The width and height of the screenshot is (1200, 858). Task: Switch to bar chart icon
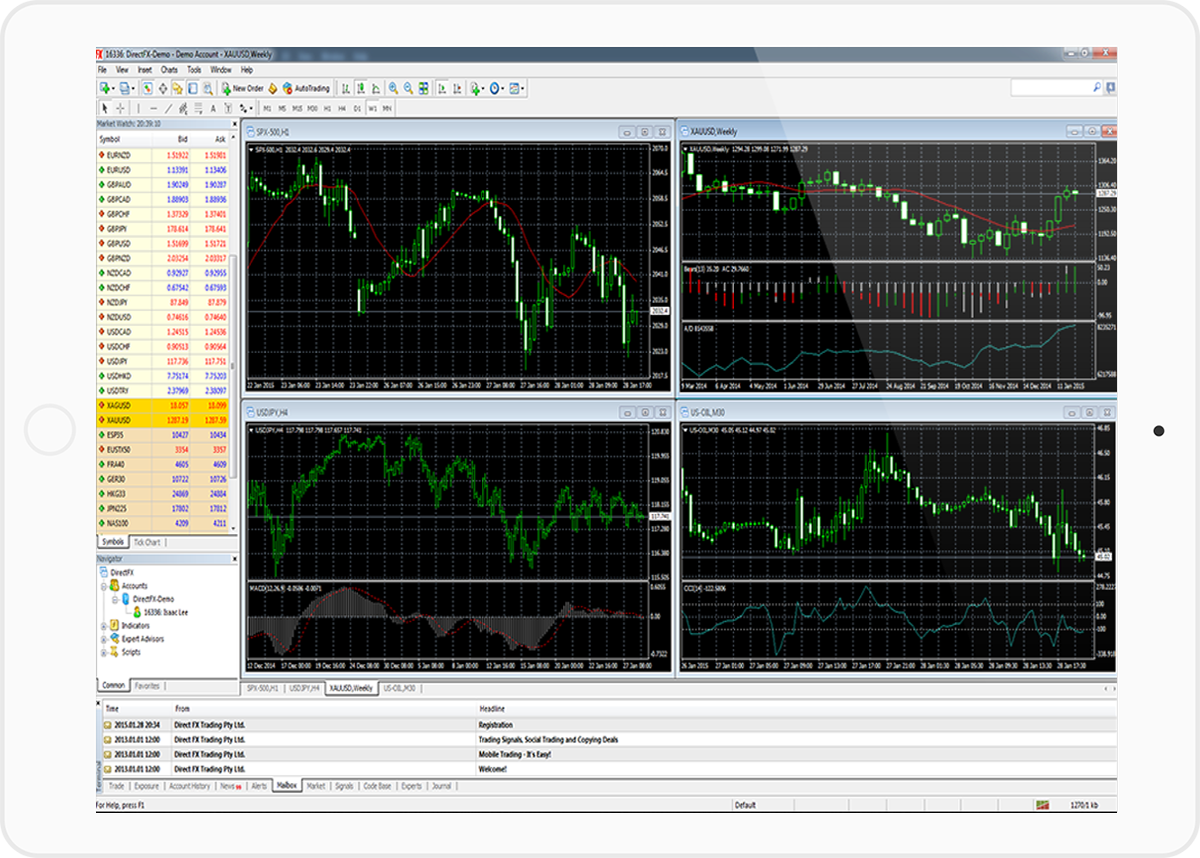coord(346,88)
